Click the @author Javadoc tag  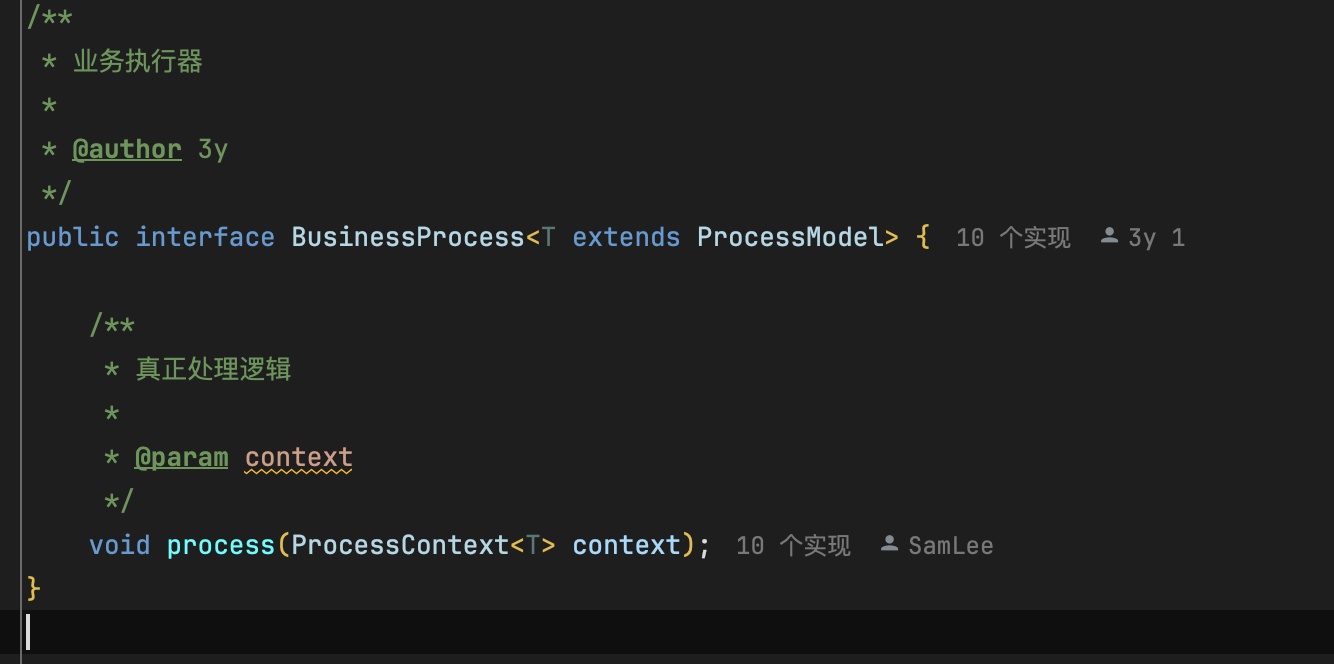127,150
